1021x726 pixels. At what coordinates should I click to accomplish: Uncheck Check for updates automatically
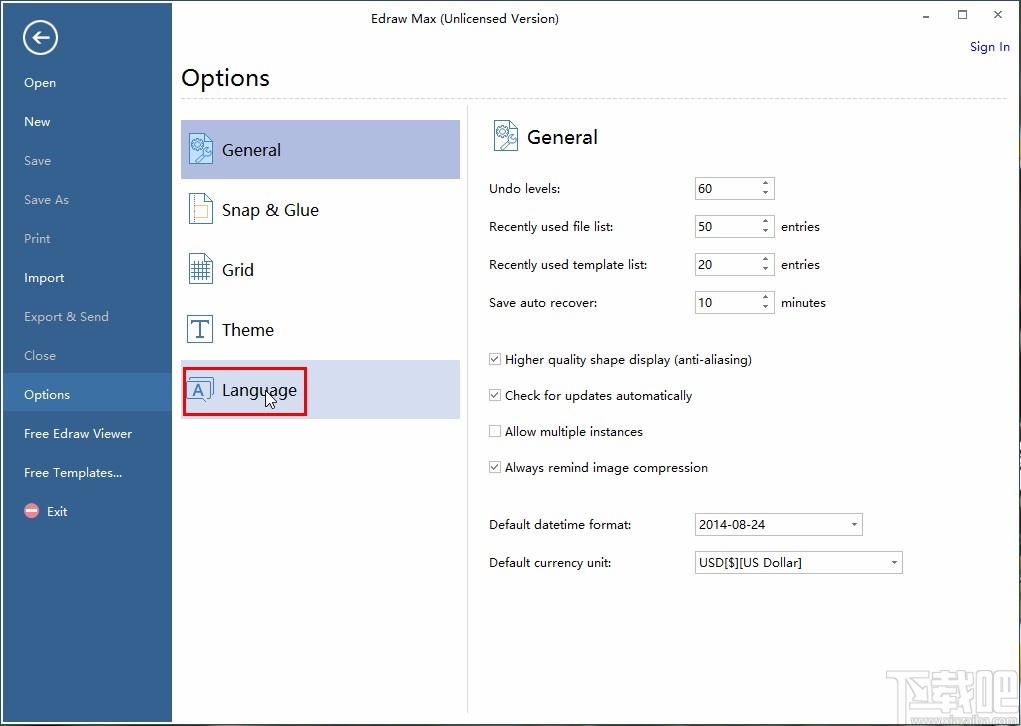[495, 395]
